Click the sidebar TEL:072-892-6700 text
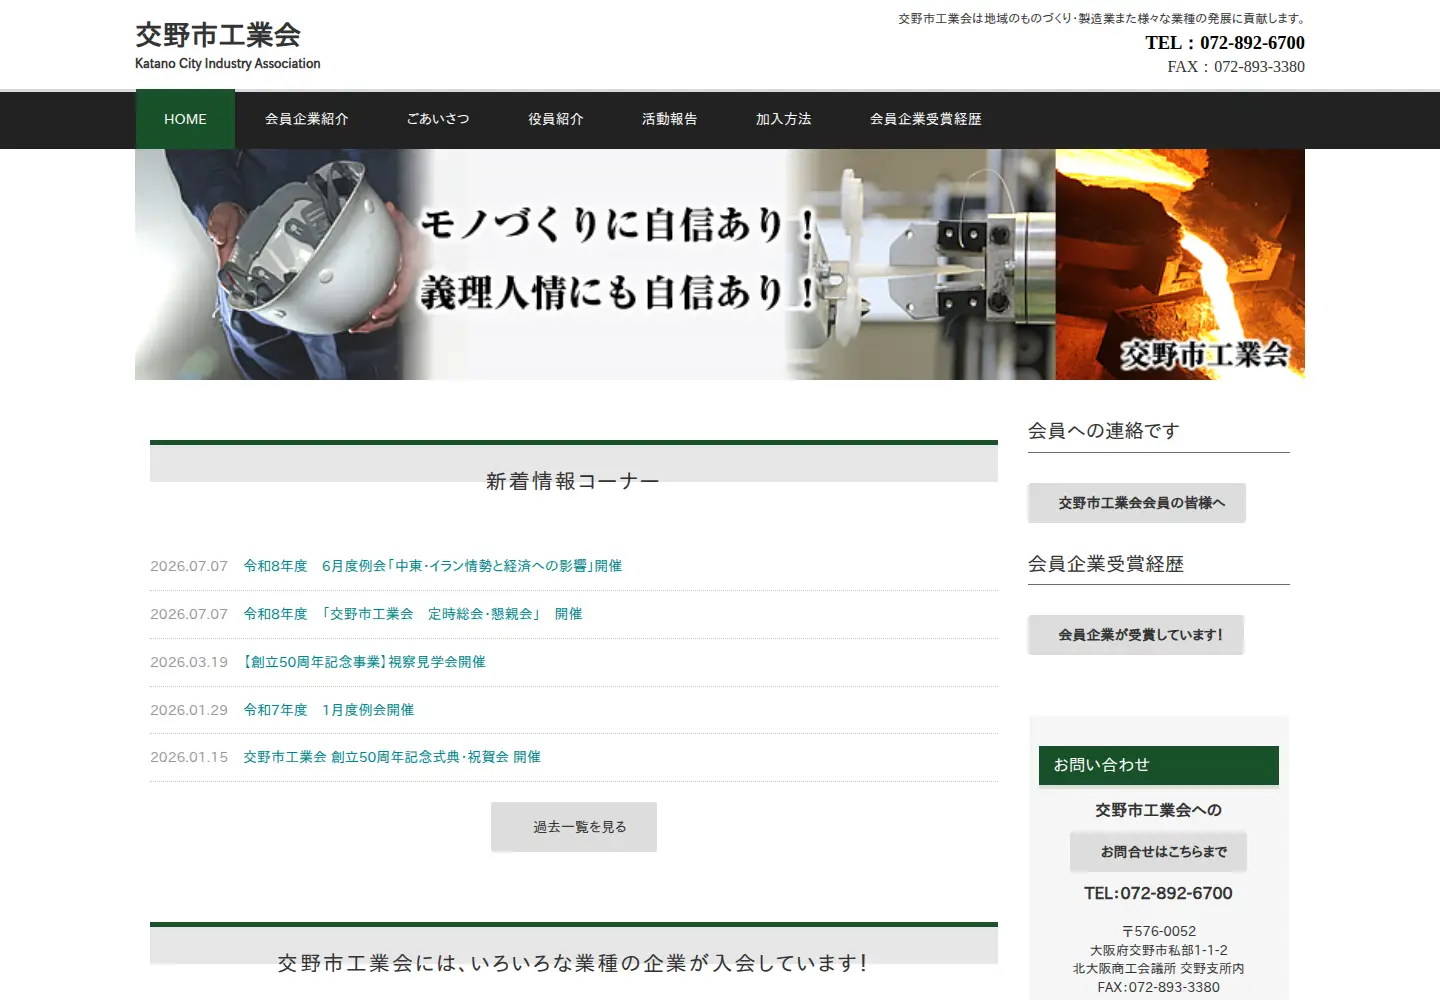The width and height of the screenshot is (1440, 1000). pos(1158,893)
